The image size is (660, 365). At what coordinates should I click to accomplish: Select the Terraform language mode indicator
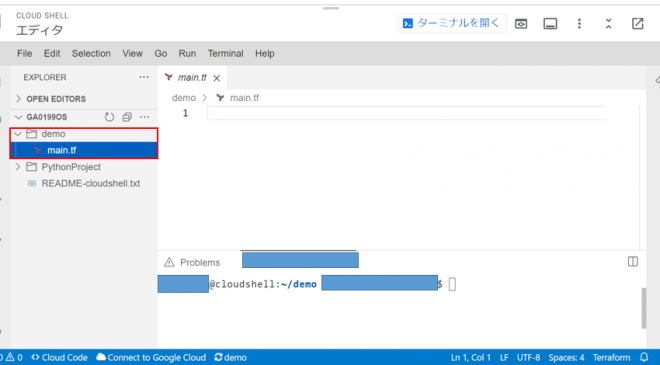(x=612, y=357)
